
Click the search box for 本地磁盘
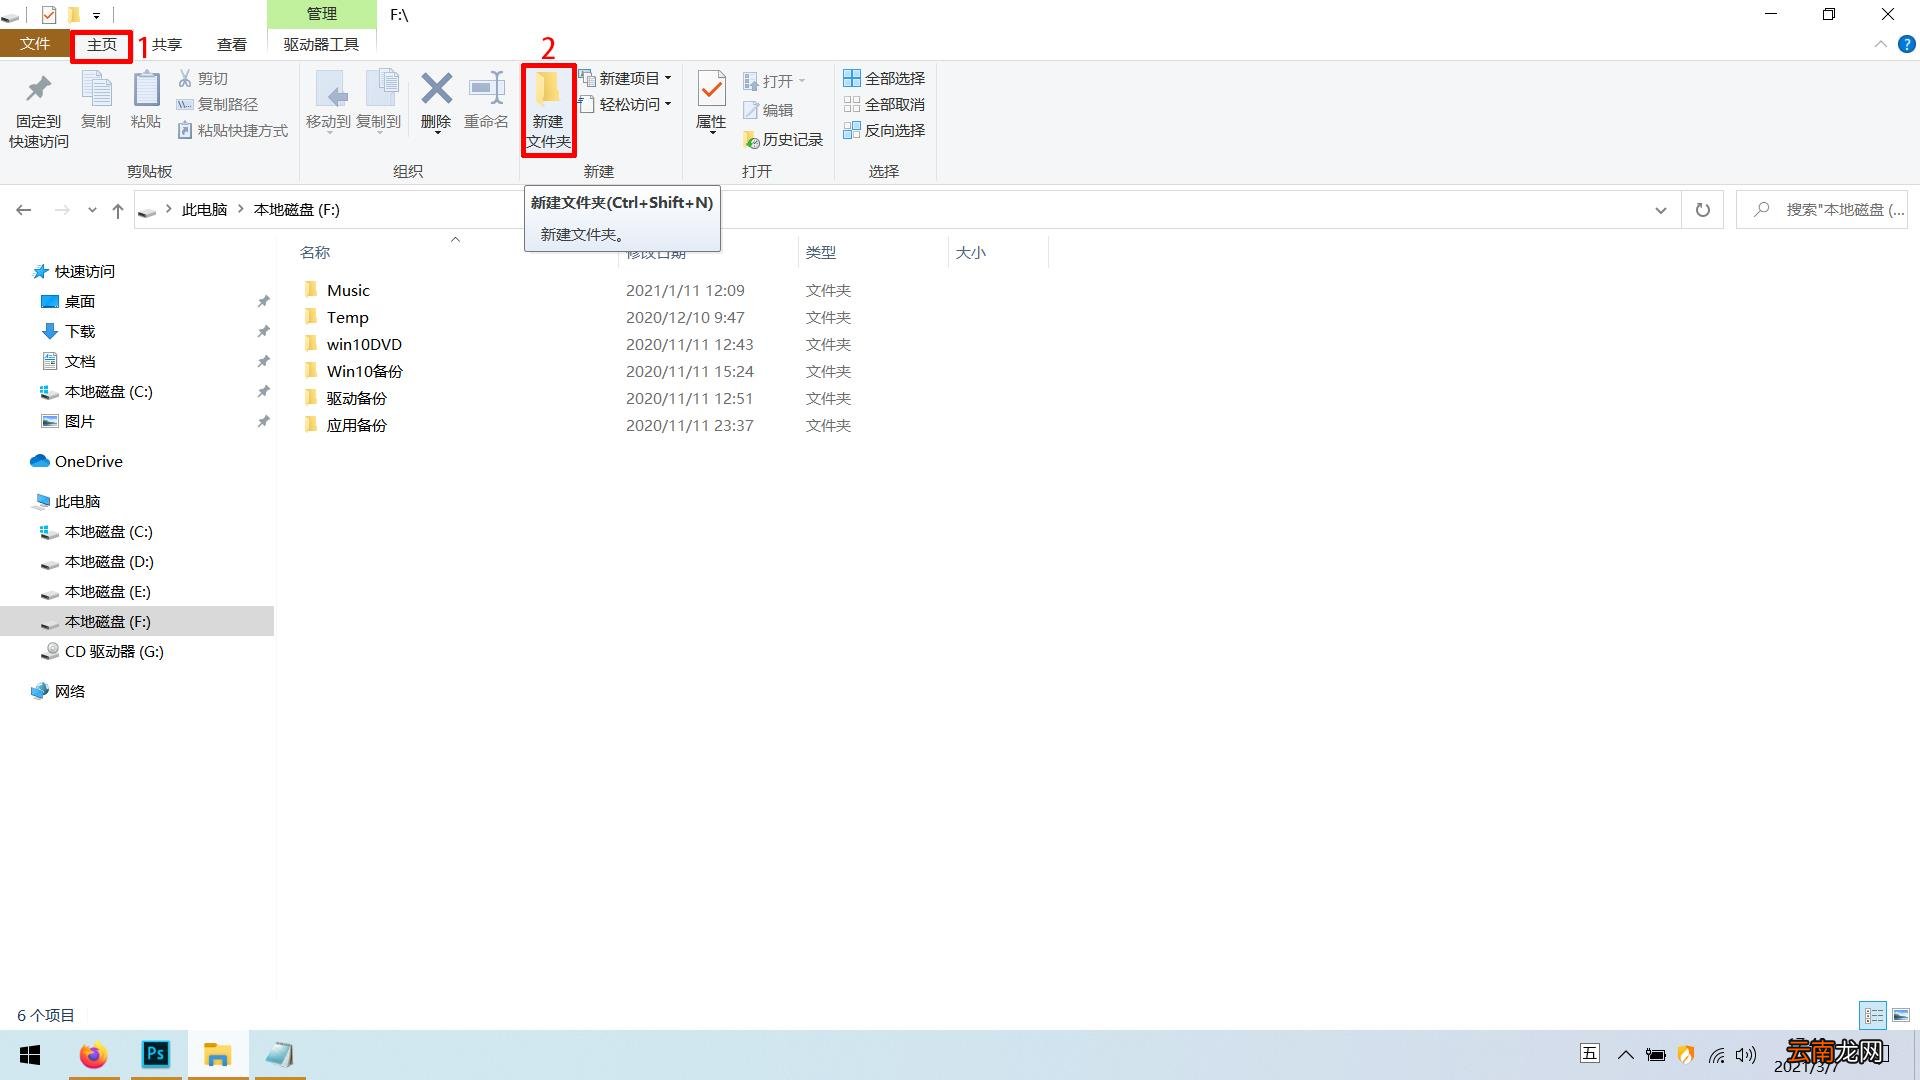pyautogui.click(x=1822, y=210)
